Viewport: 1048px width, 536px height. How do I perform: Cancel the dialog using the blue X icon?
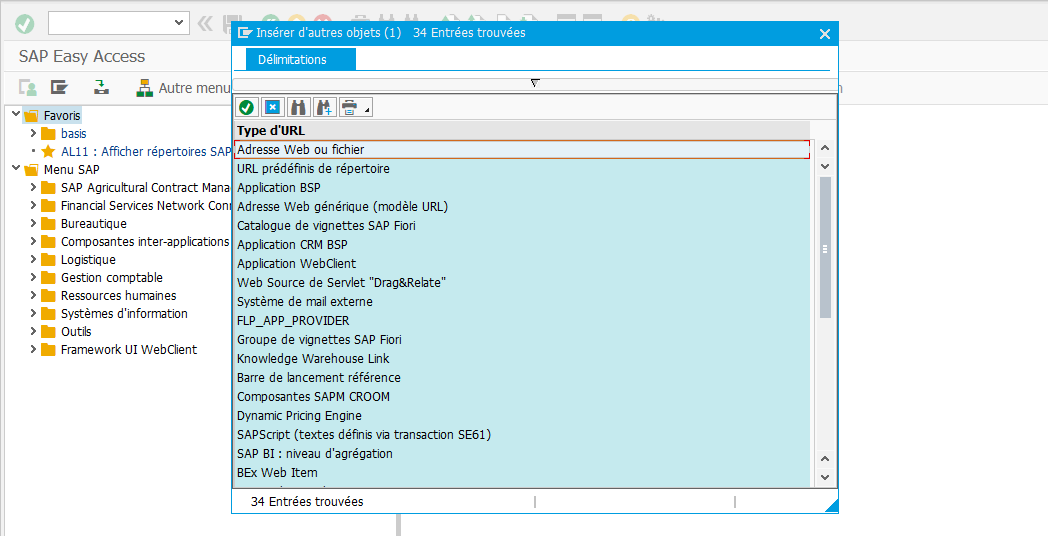pyautogui.click(x=272, y=107)
